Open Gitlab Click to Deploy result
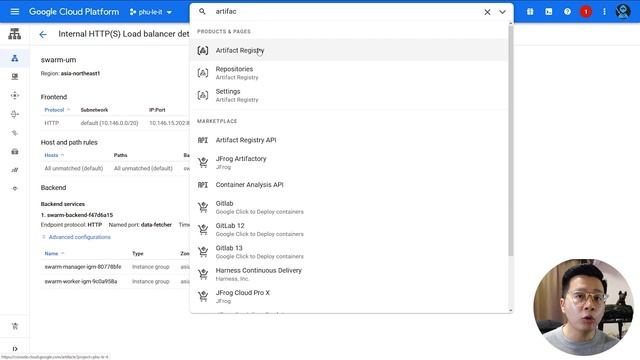 349,207
